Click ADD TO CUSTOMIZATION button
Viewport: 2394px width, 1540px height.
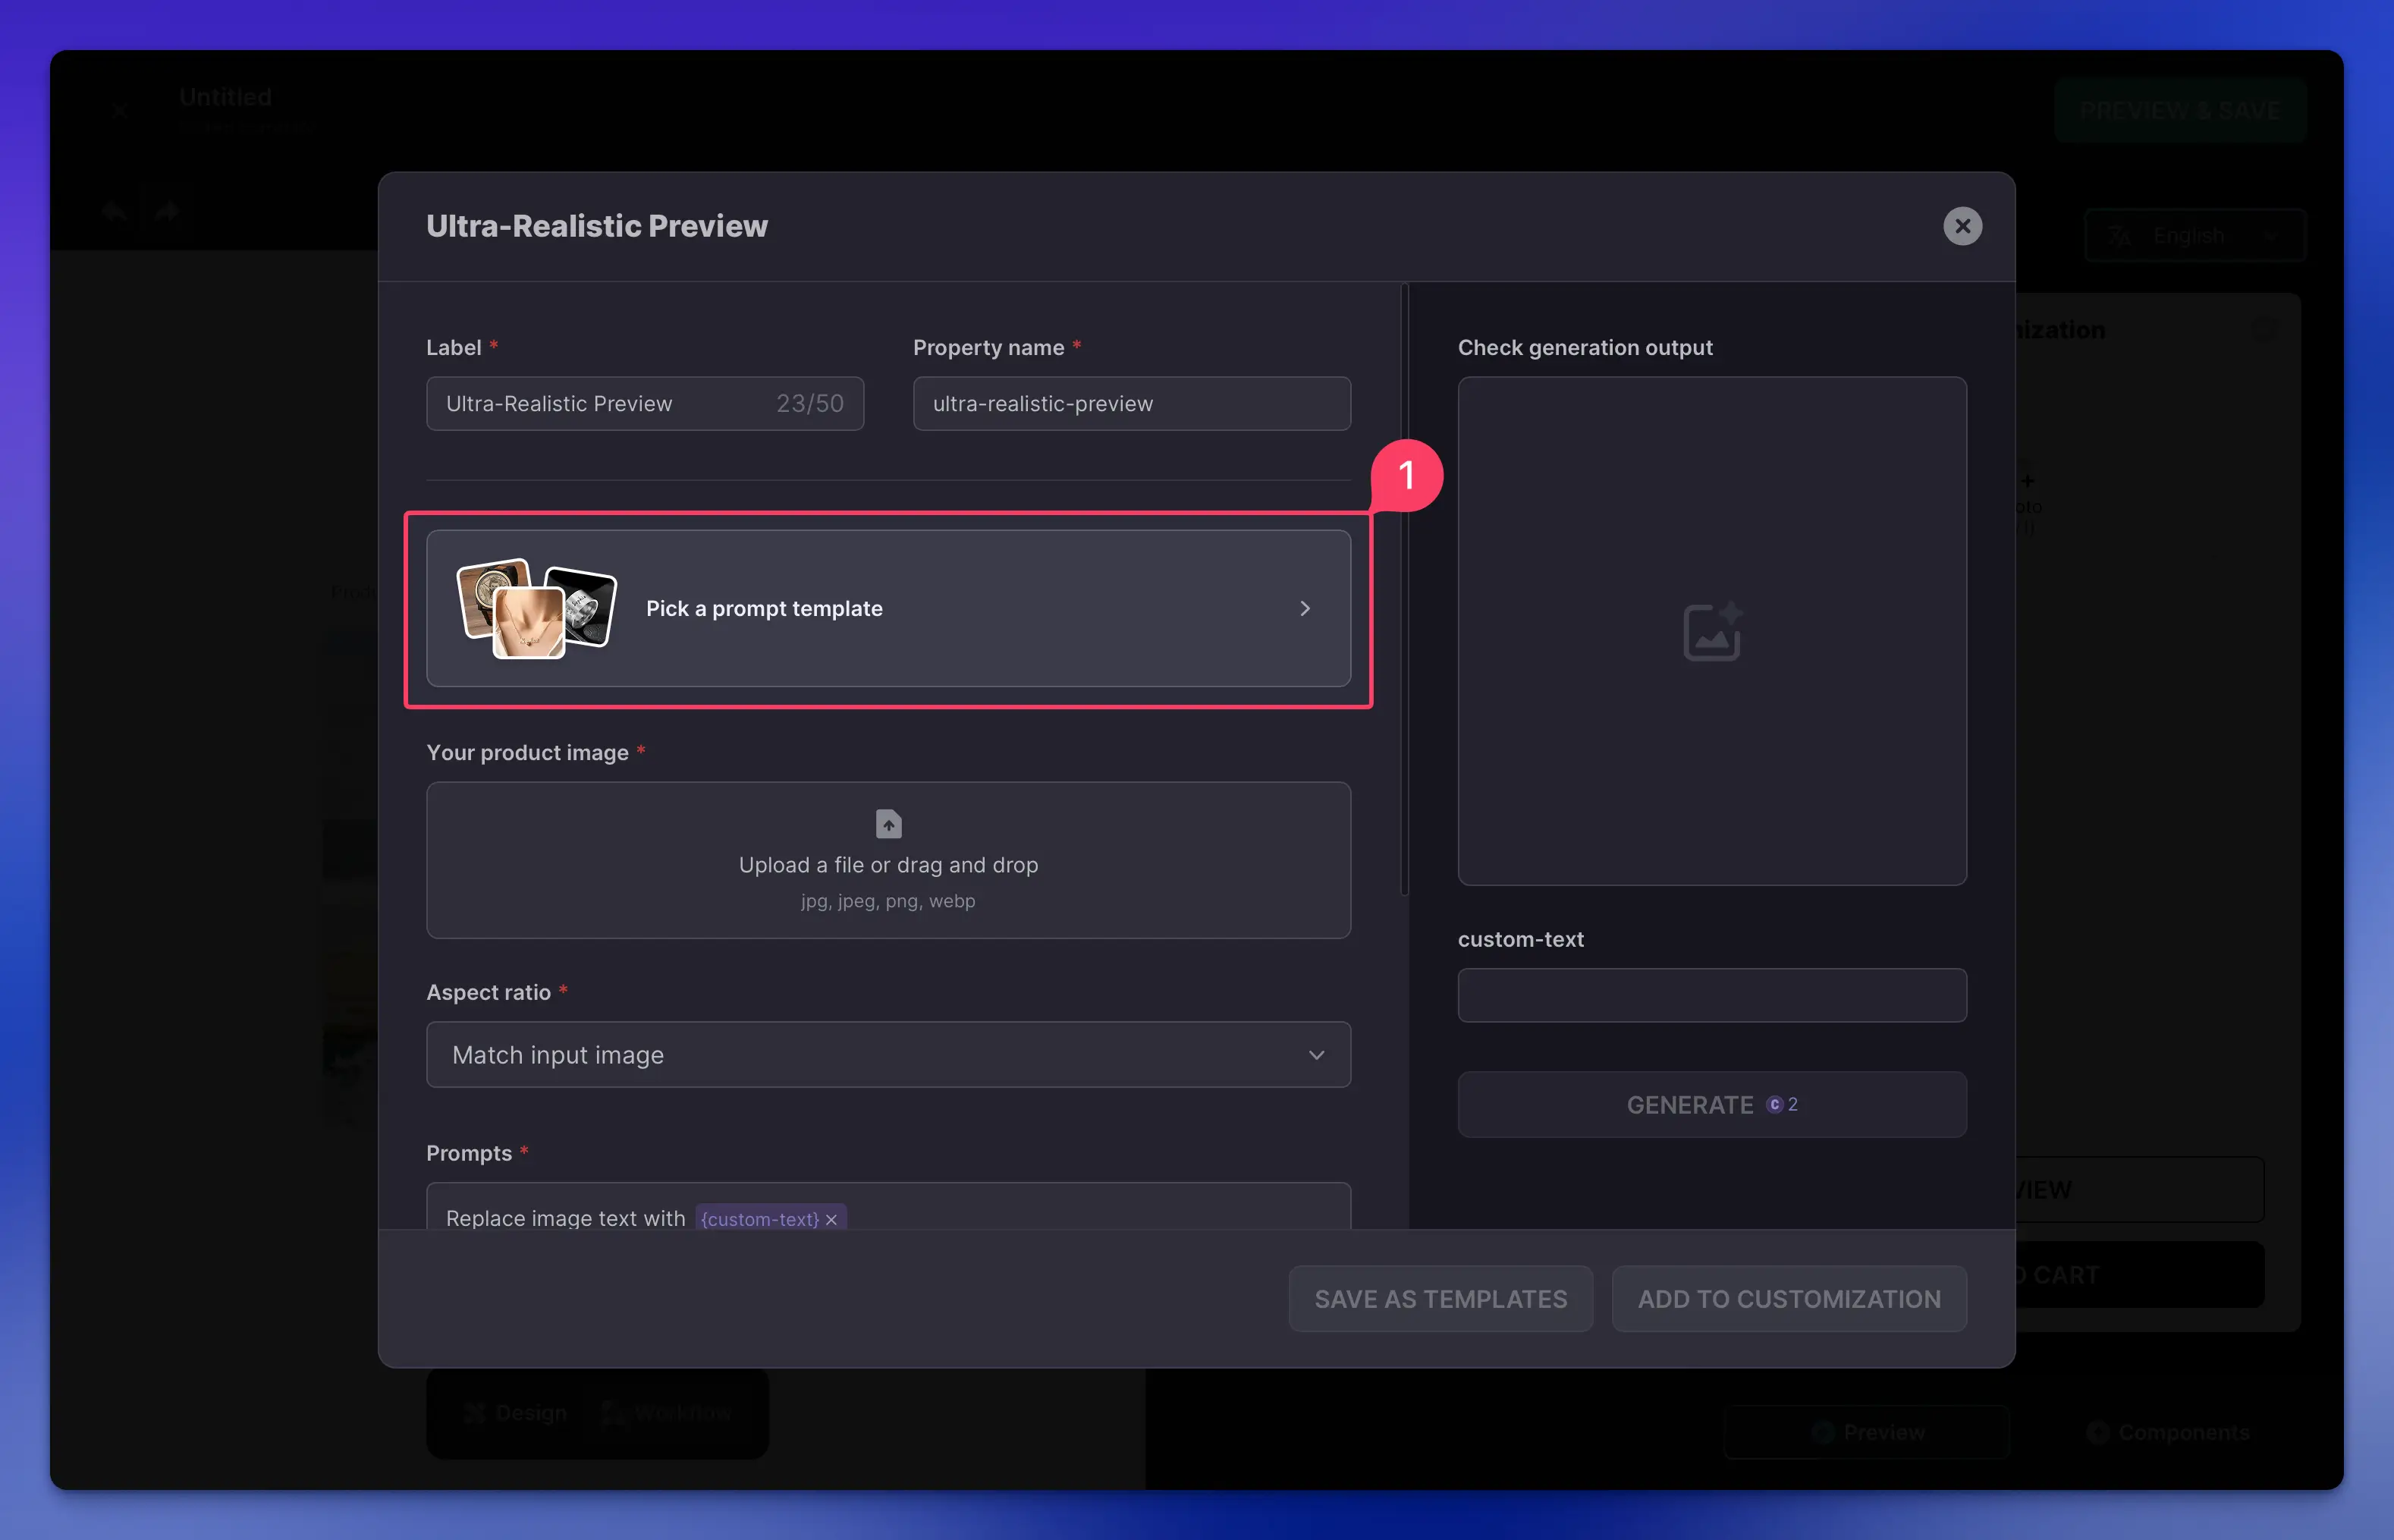point(1788,1299)
